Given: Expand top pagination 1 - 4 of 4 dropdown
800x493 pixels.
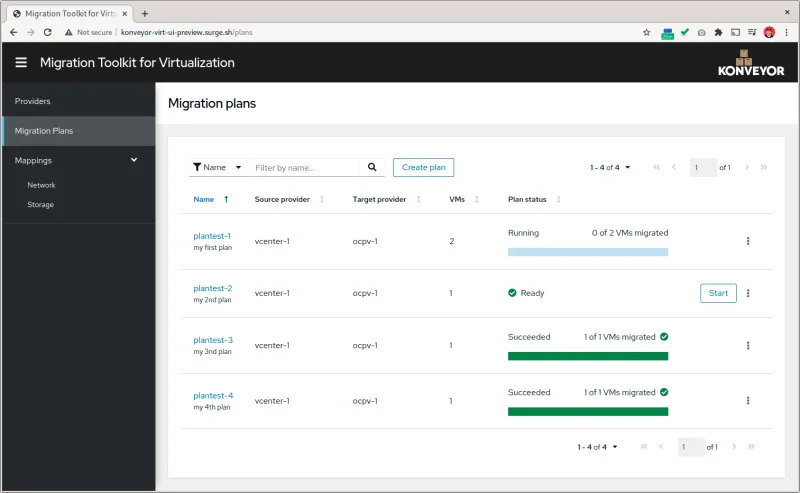Looking at the screenshot, I should (x=610, y=167).
